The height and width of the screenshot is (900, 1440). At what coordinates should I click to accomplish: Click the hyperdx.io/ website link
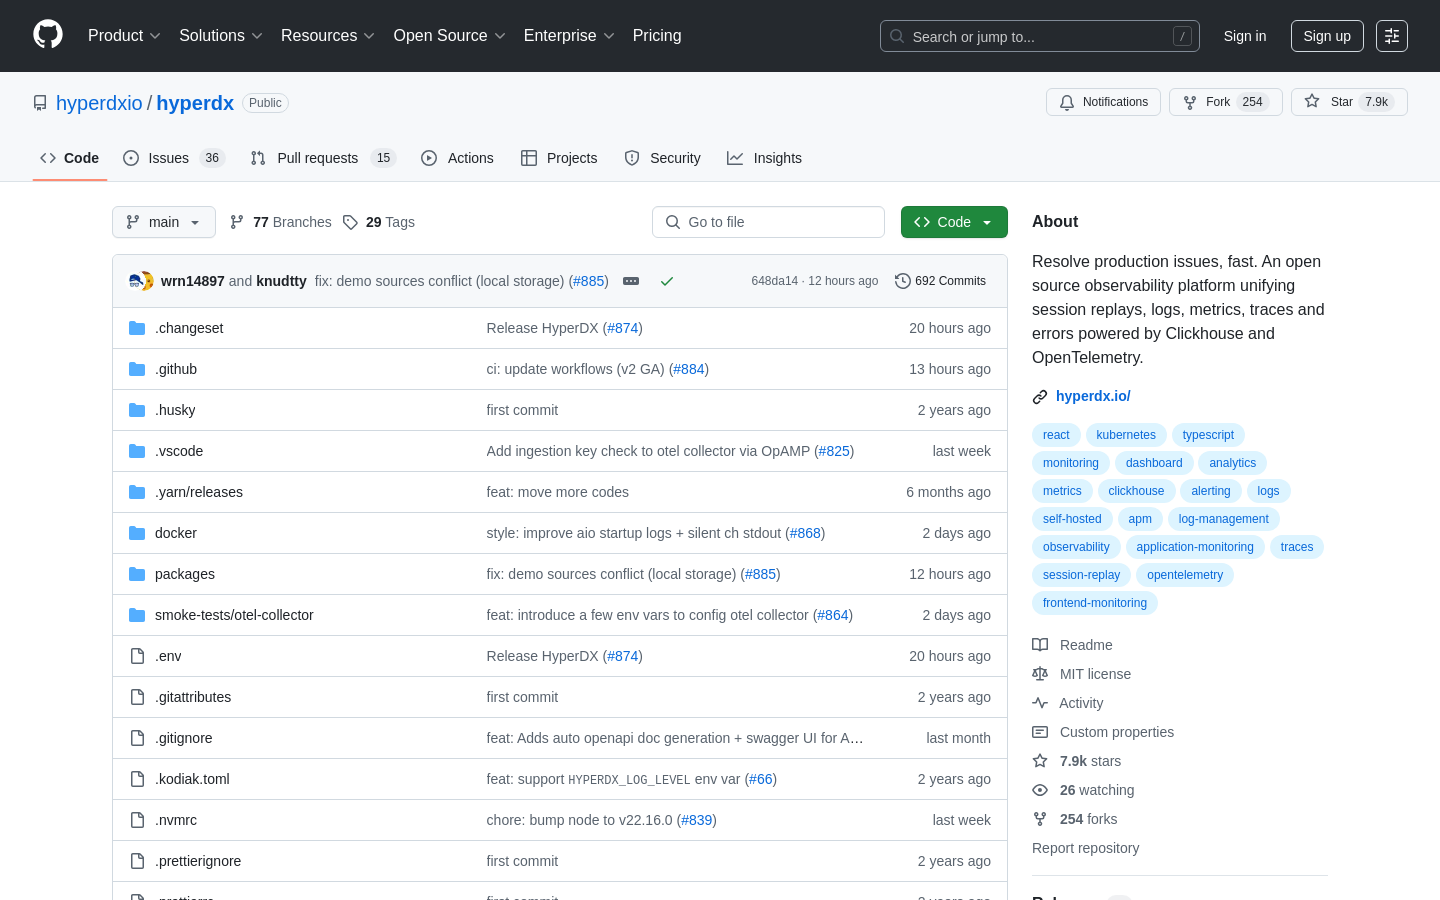1093,396
